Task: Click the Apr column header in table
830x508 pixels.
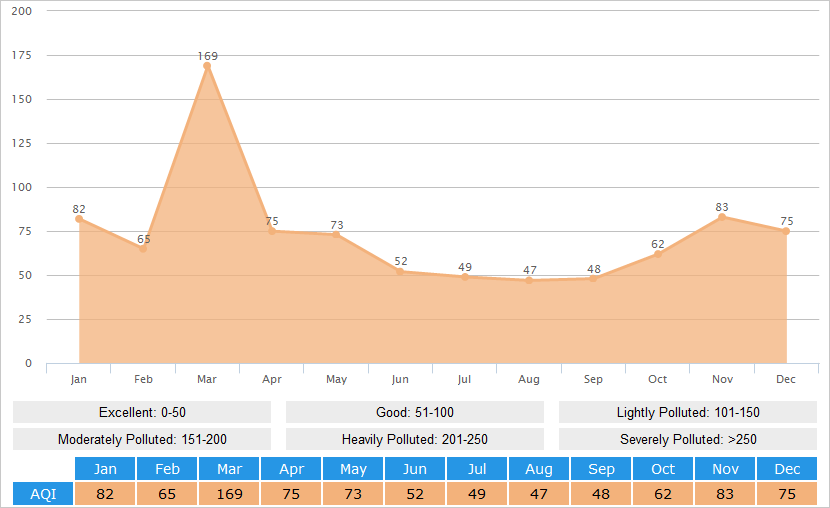Action: [x=291, y=469]
